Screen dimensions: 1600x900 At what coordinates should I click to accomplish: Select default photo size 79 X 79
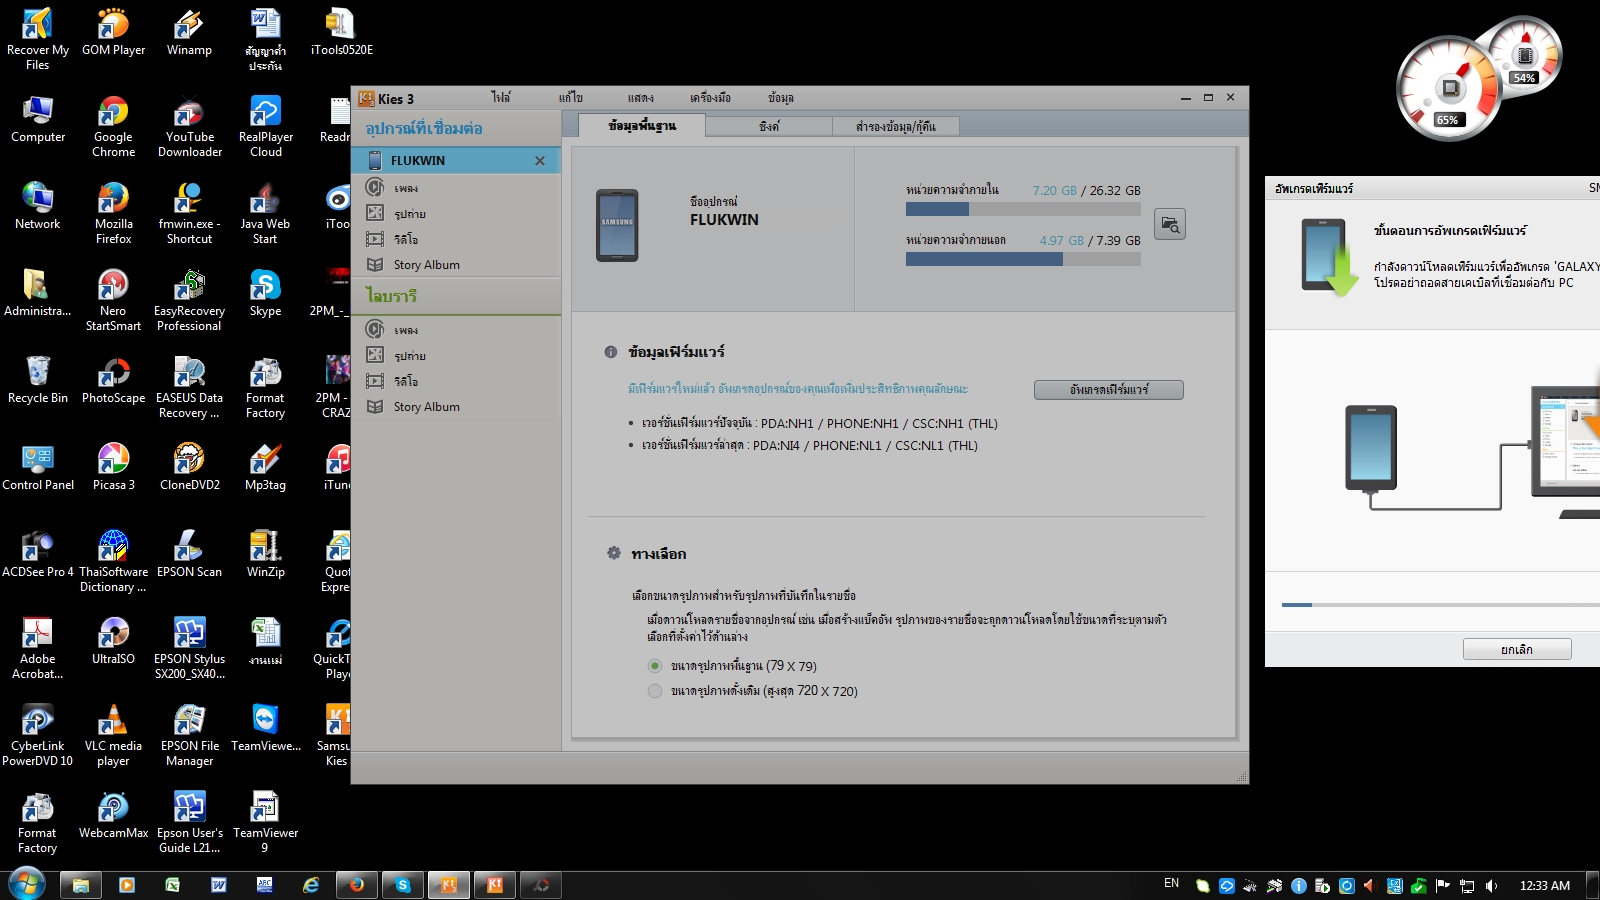tap(655, 666)
